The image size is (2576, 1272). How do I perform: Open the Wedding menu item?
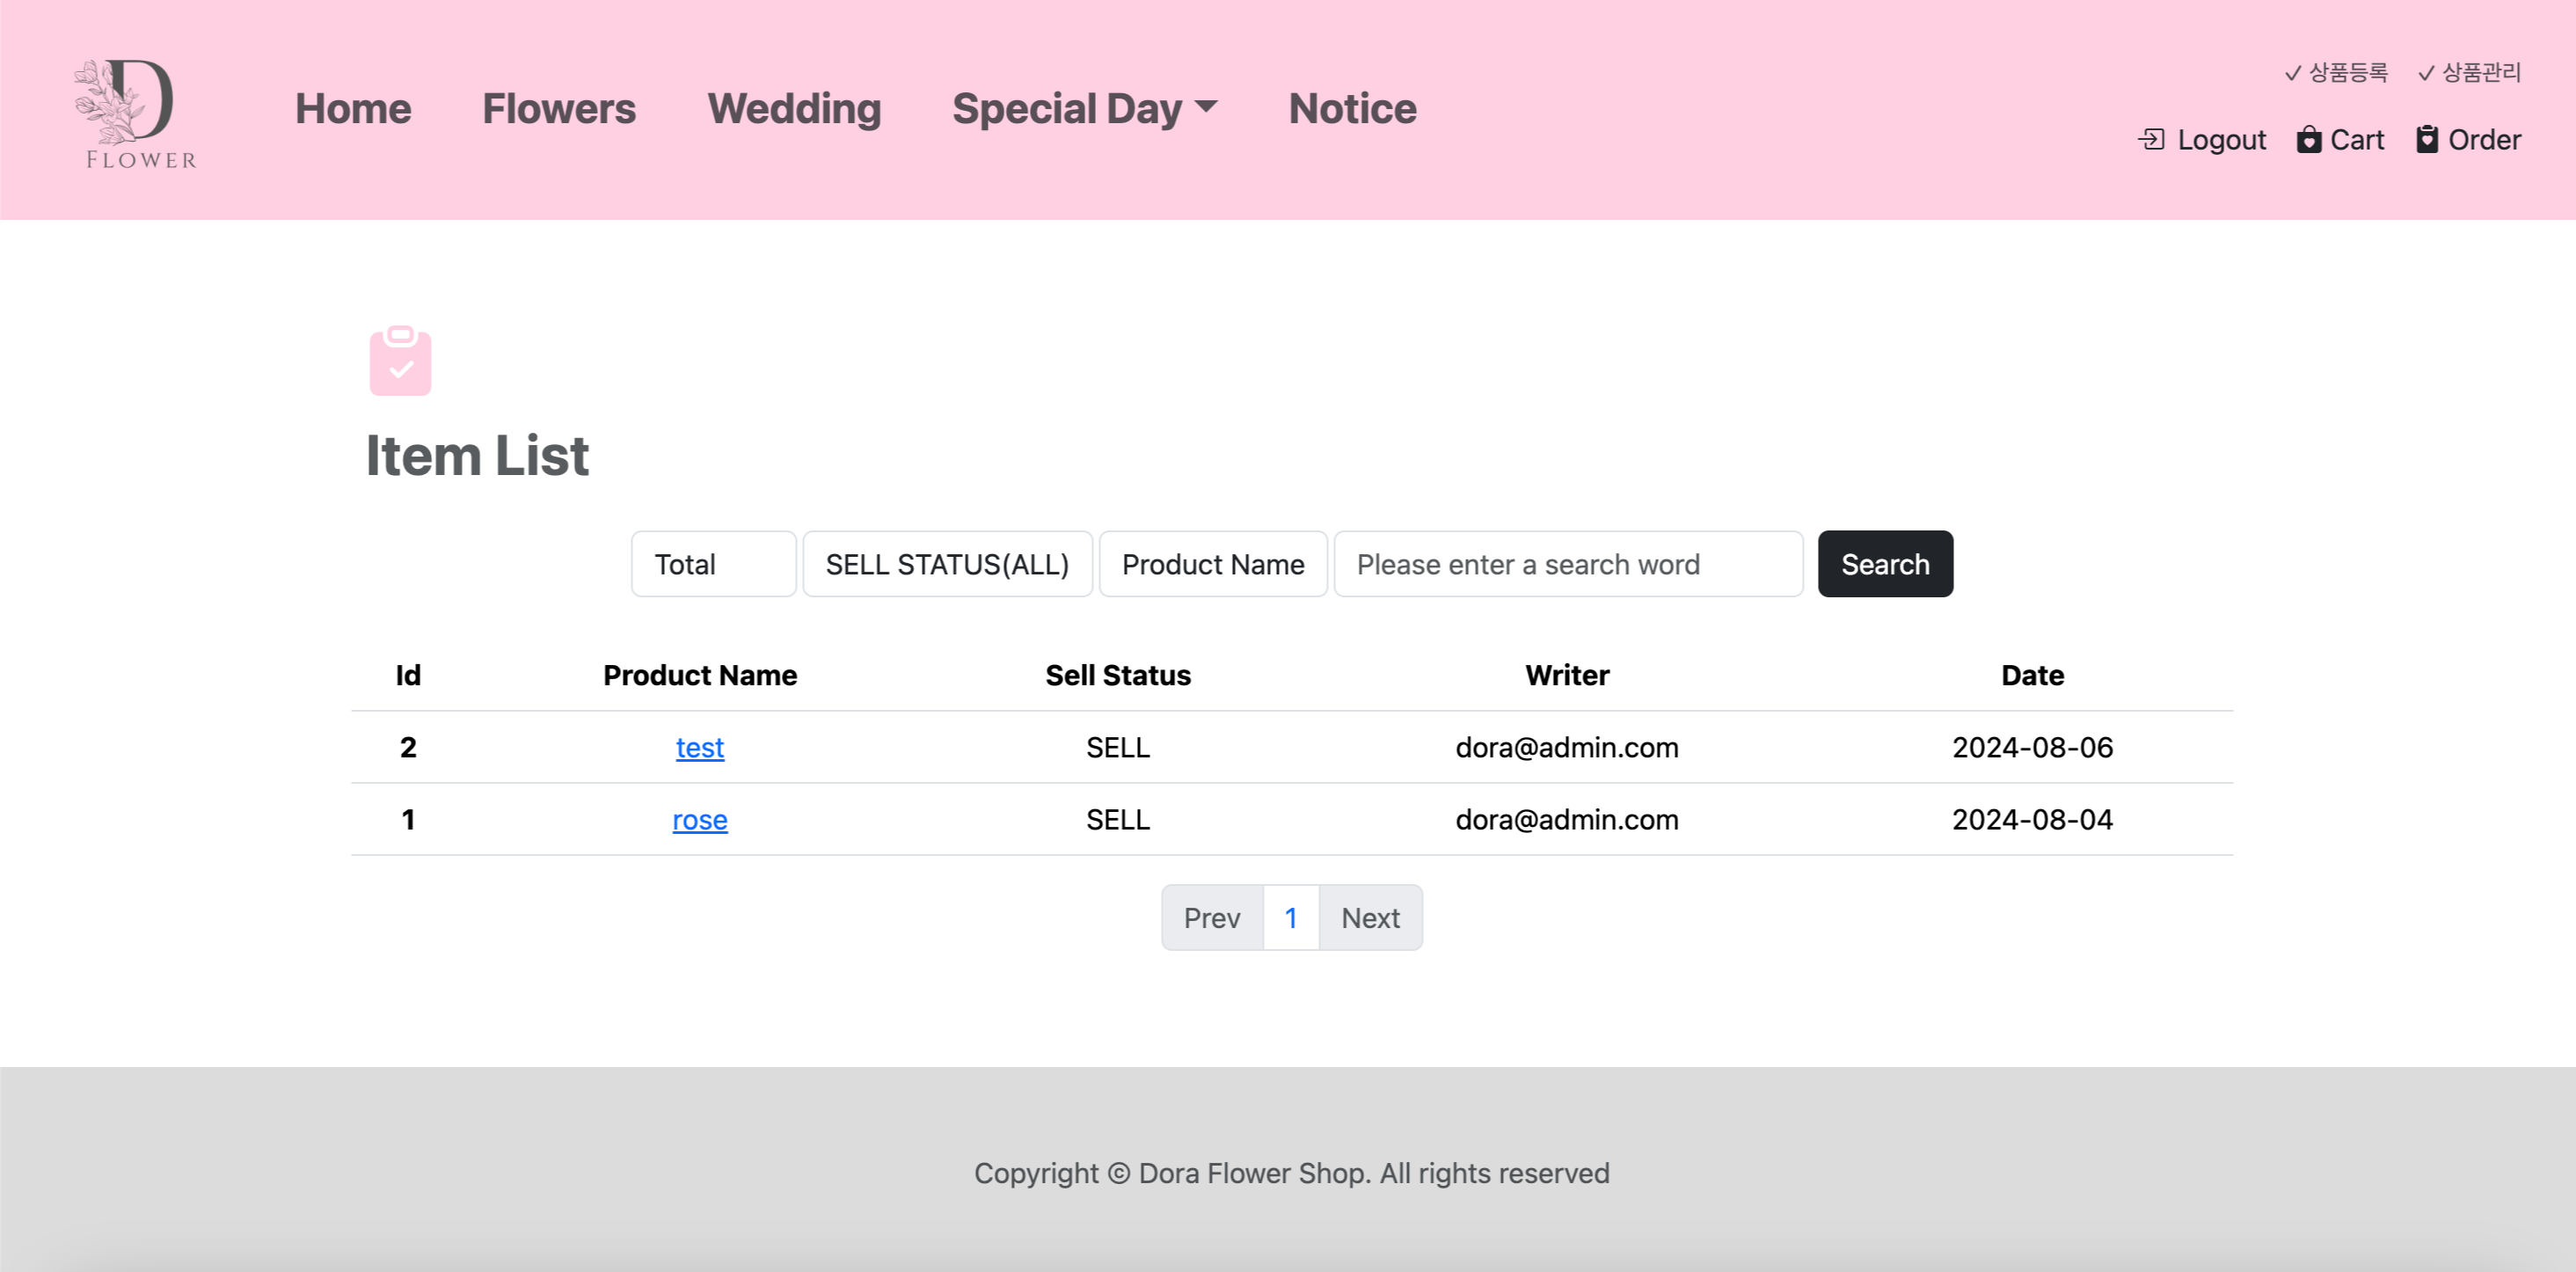794,109
